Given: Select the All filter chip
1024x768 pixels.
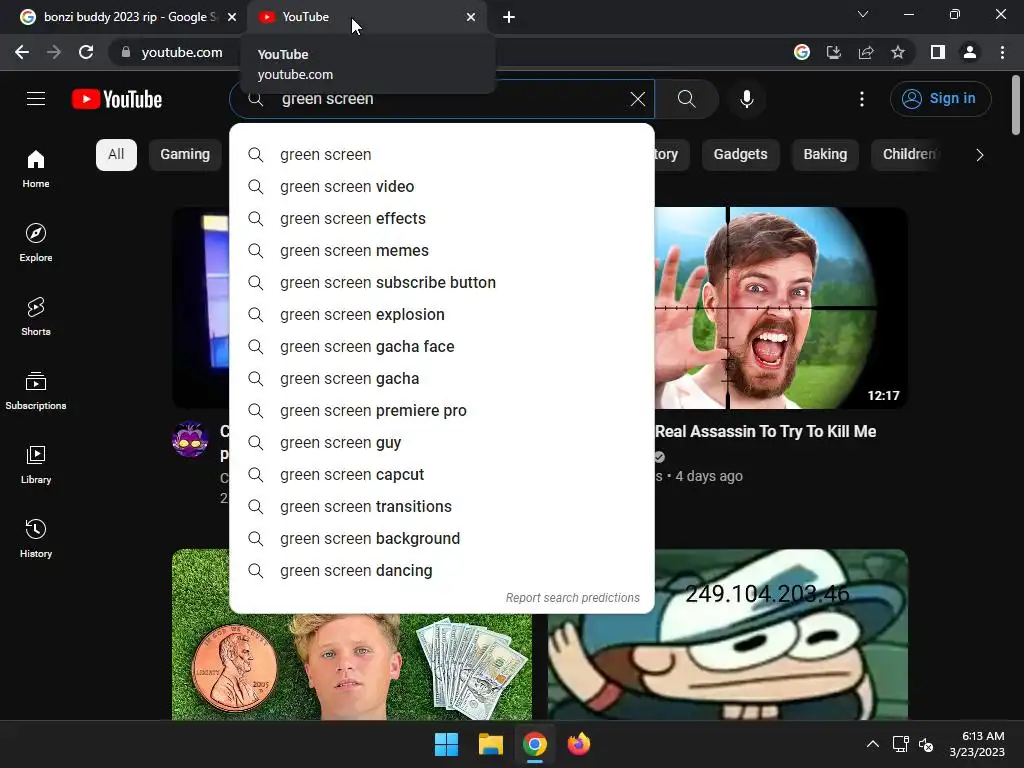Looking at the screenshot, I should click(116, 155).
